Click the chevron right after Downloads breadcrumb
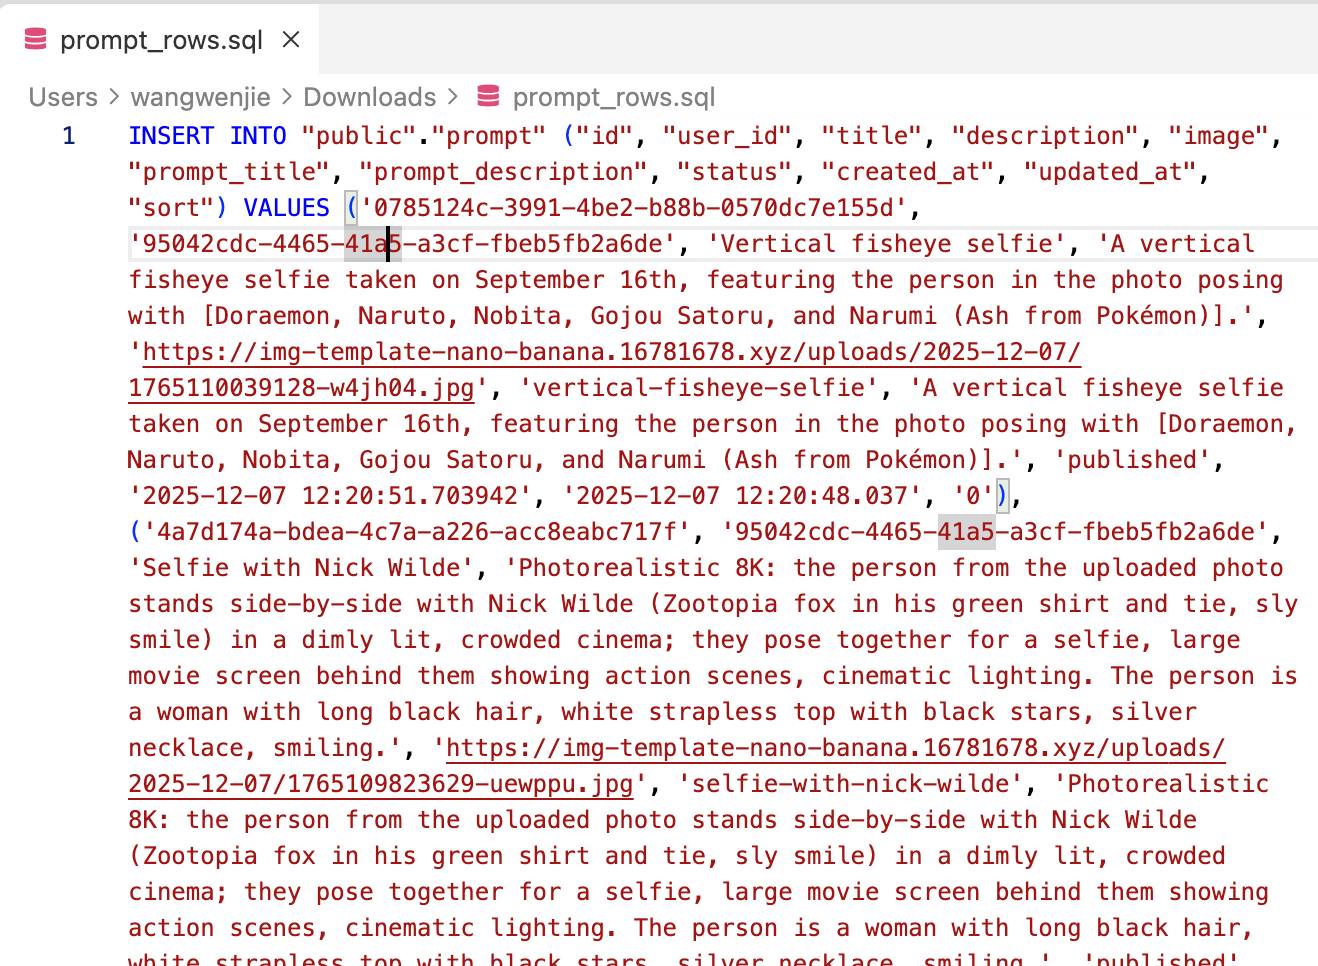This screenshot has height=966, width=1318. pyautogui.click(x=453, y=97)
